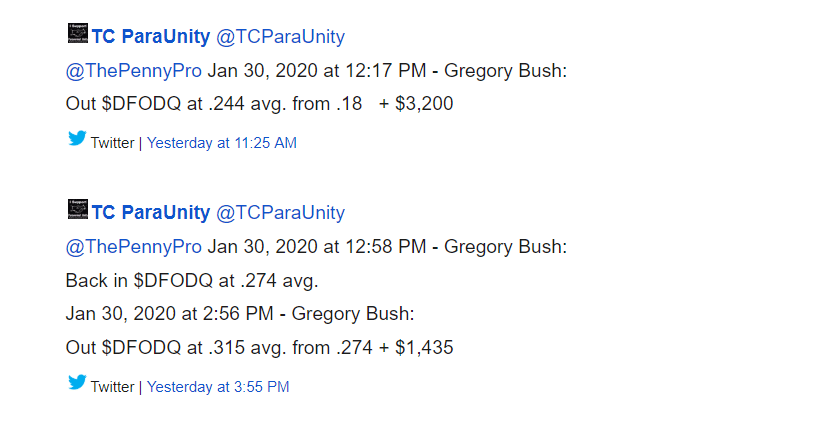Open the TC ParaUnity name in the second post
The width and height of the screenshot is (822, 439).
pos(151,212)
